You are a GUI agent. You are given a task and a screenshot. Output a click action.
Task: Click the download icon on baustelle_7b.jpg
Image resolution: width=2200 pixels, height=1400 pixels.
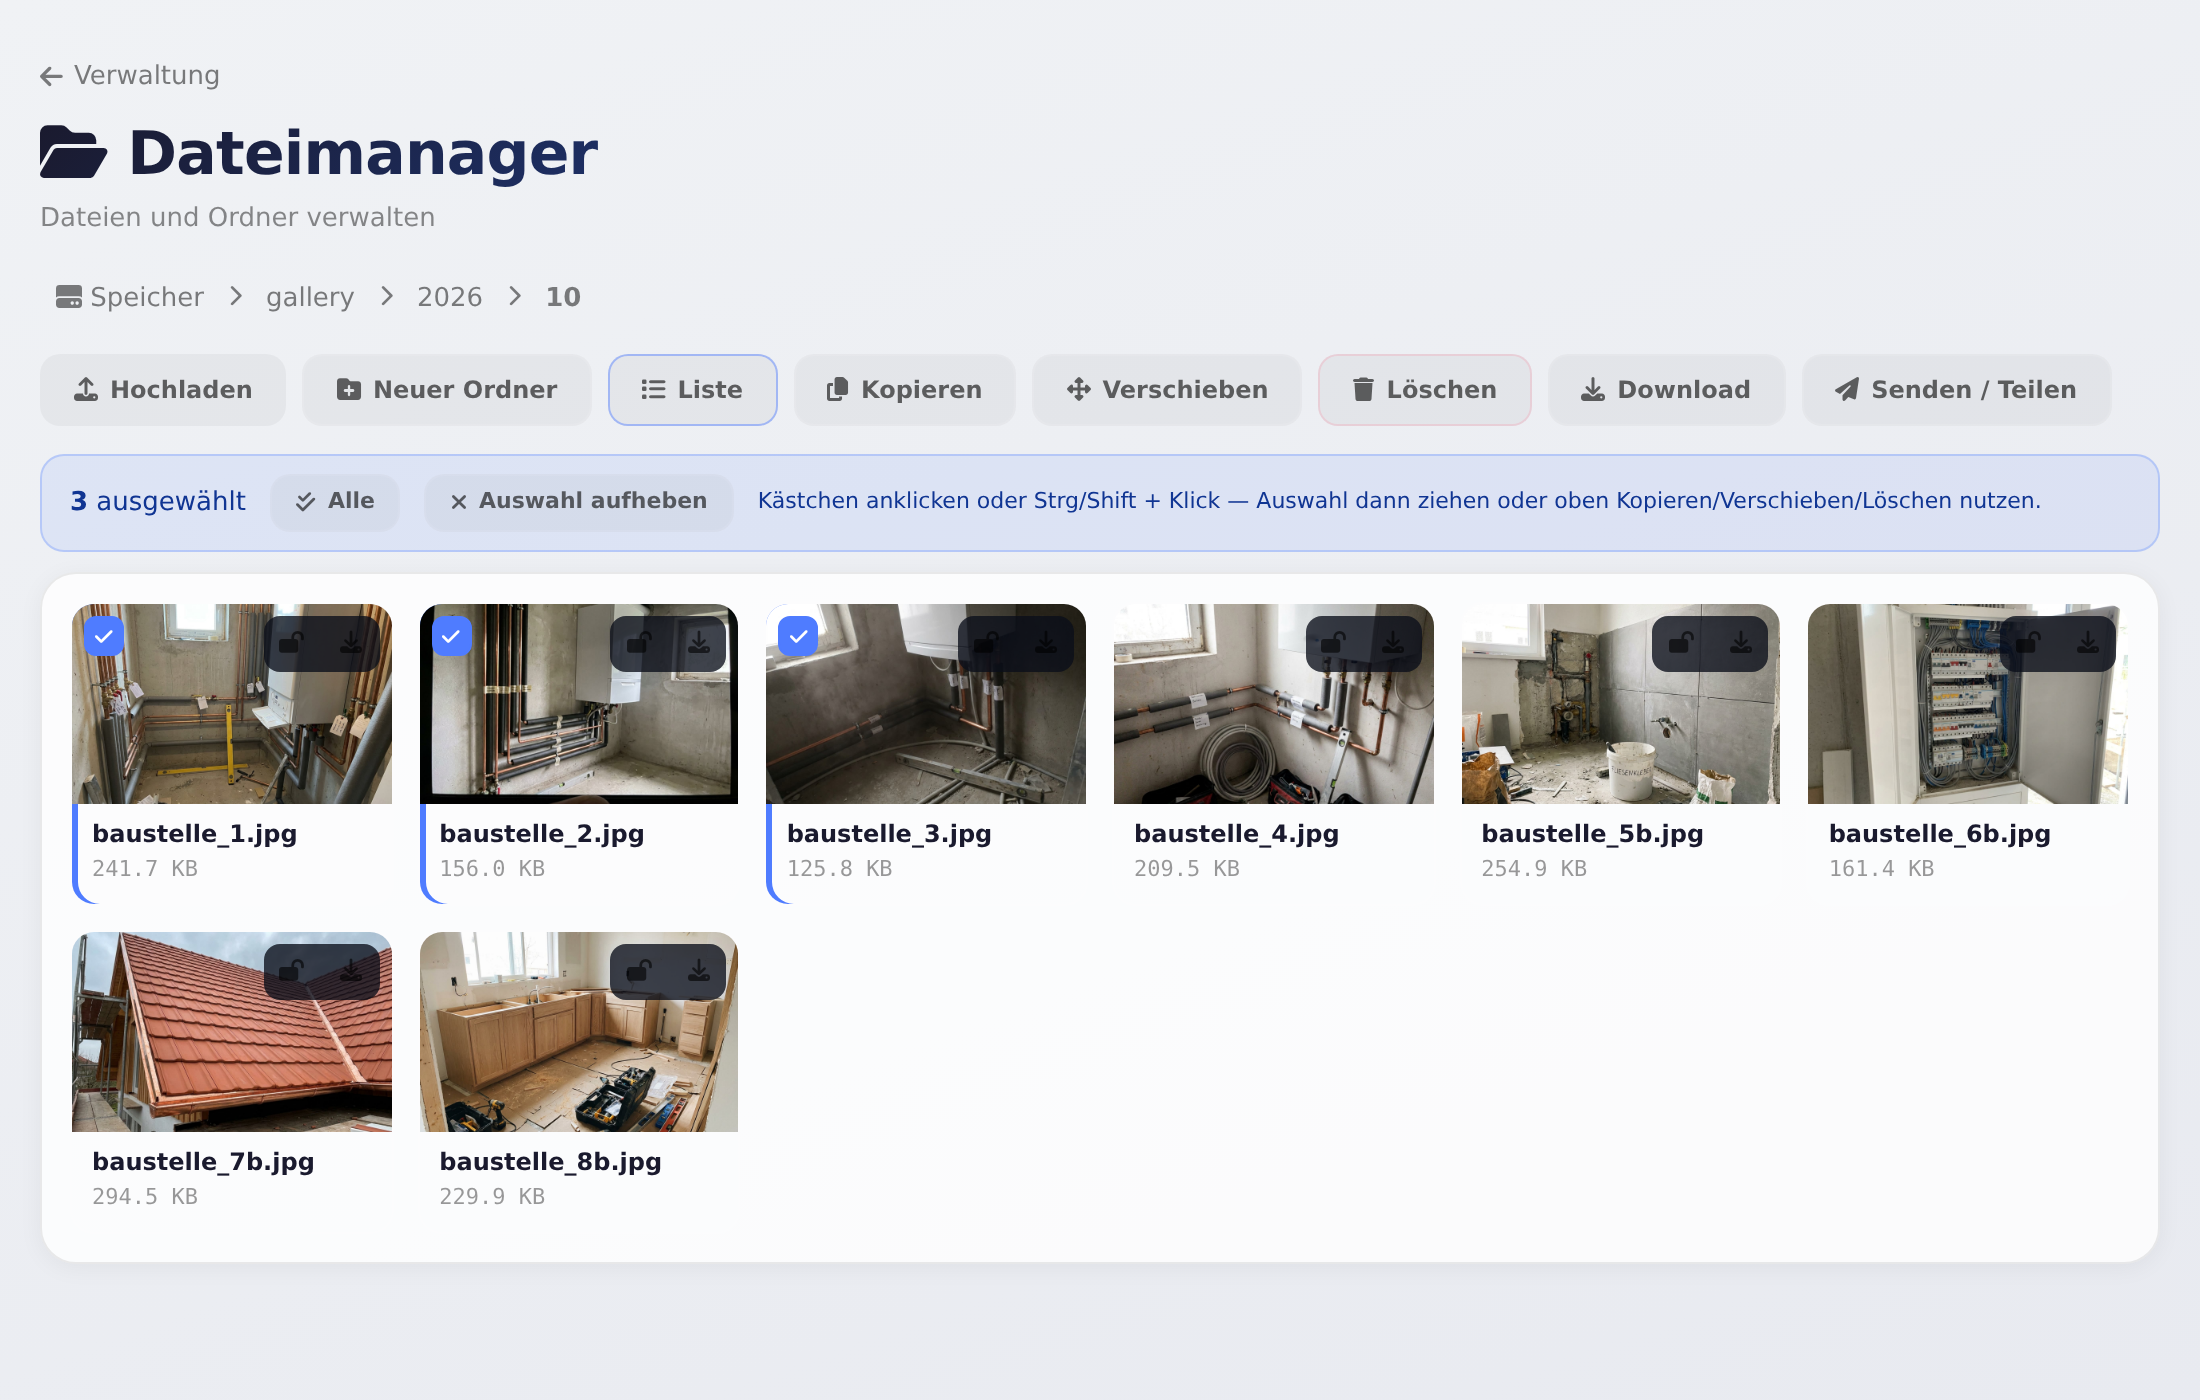351,971
